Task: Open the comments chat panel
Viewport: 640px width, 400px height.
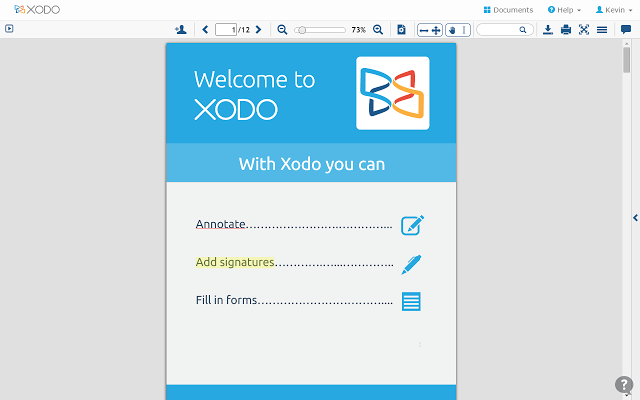Action: pyautogui.click(x=626, y=29)
